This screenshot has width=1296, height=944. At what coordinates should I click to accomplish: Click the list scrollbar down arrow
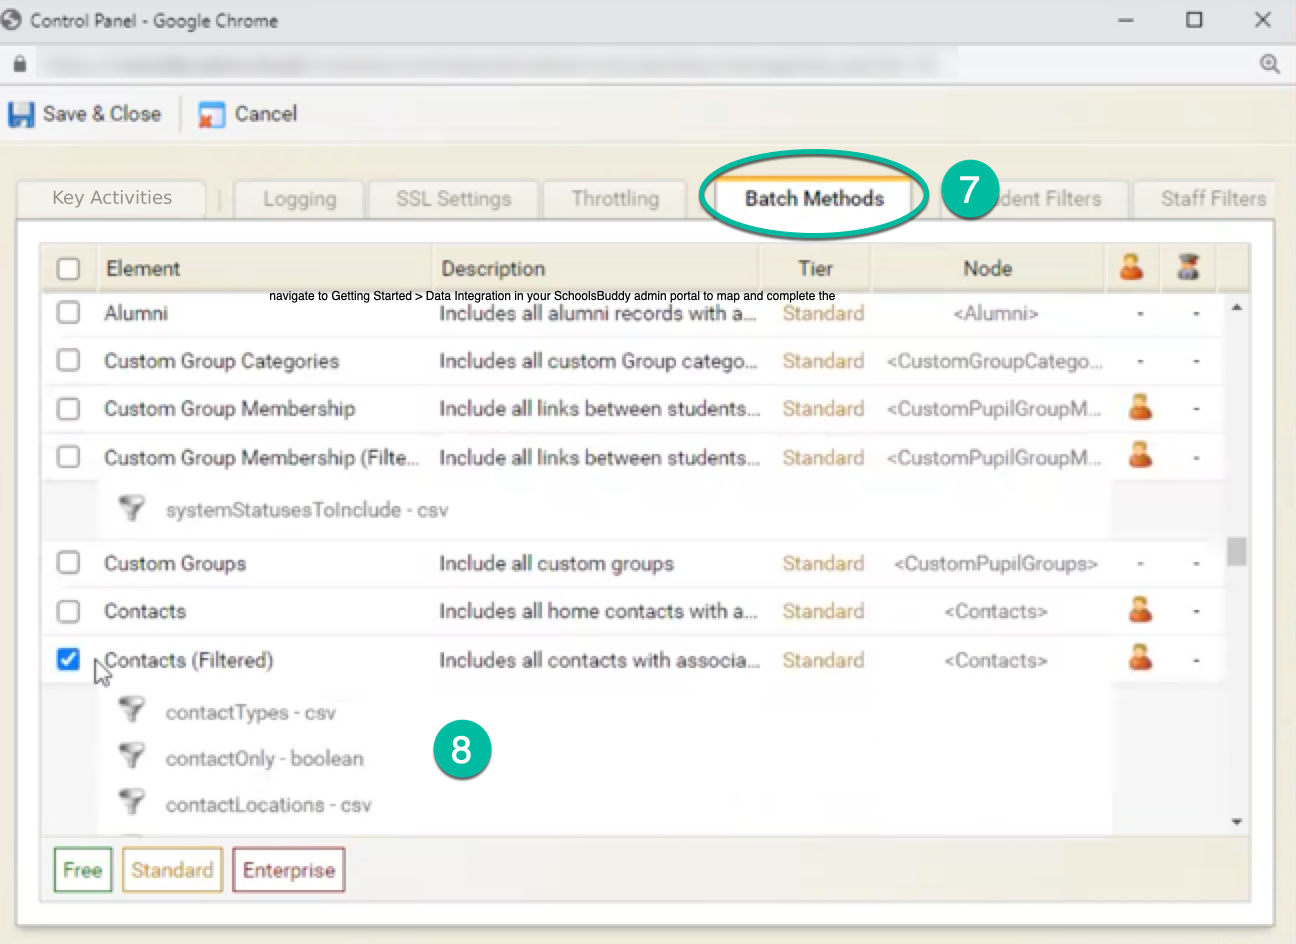[1237, 822]
